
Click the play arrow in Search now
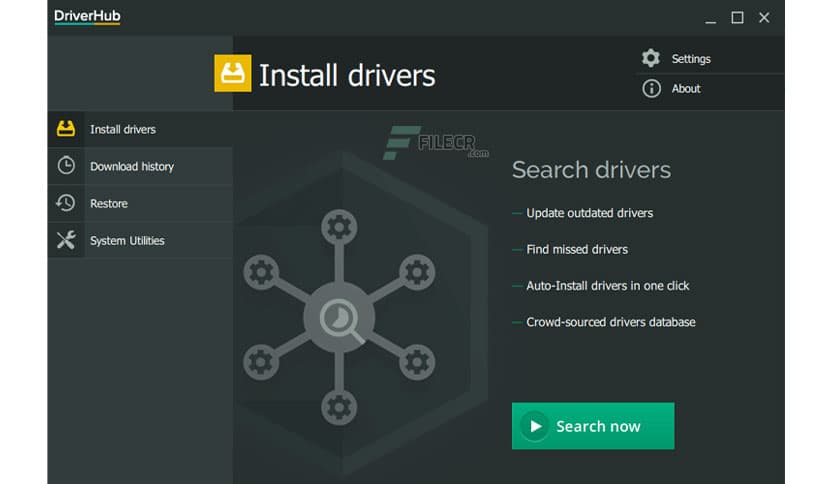[535, 426]
